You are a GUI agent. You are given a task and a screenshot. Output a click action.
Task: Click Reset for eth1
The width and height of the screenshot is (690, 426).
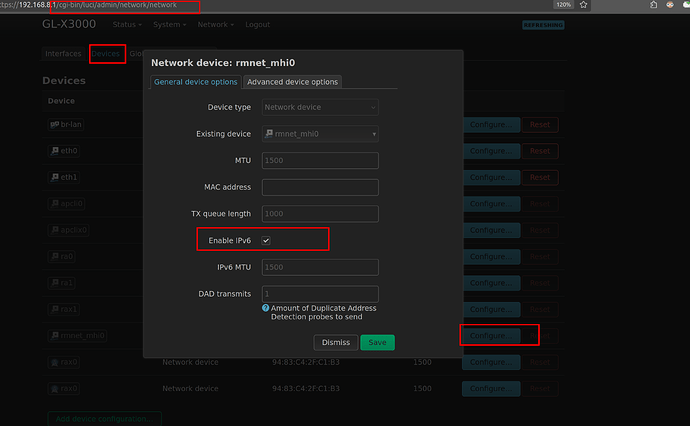coord(540,177)
